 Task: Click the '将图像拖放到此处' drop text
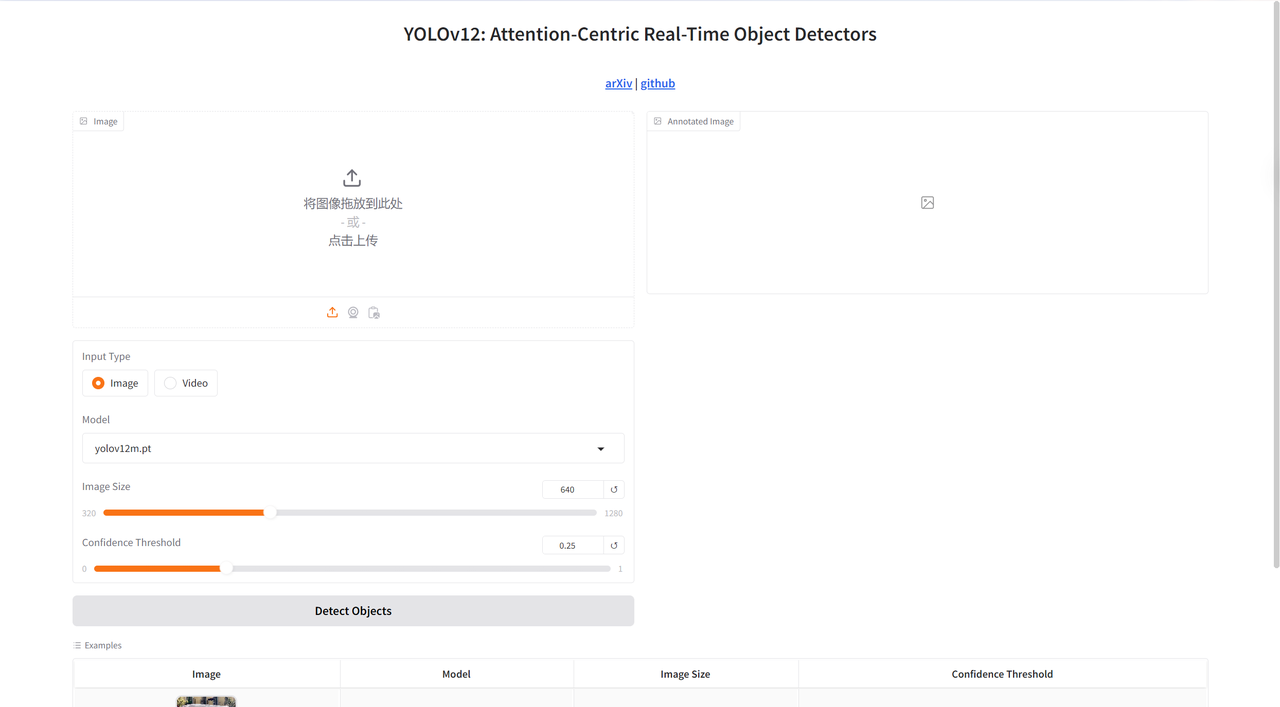(353, 203)
